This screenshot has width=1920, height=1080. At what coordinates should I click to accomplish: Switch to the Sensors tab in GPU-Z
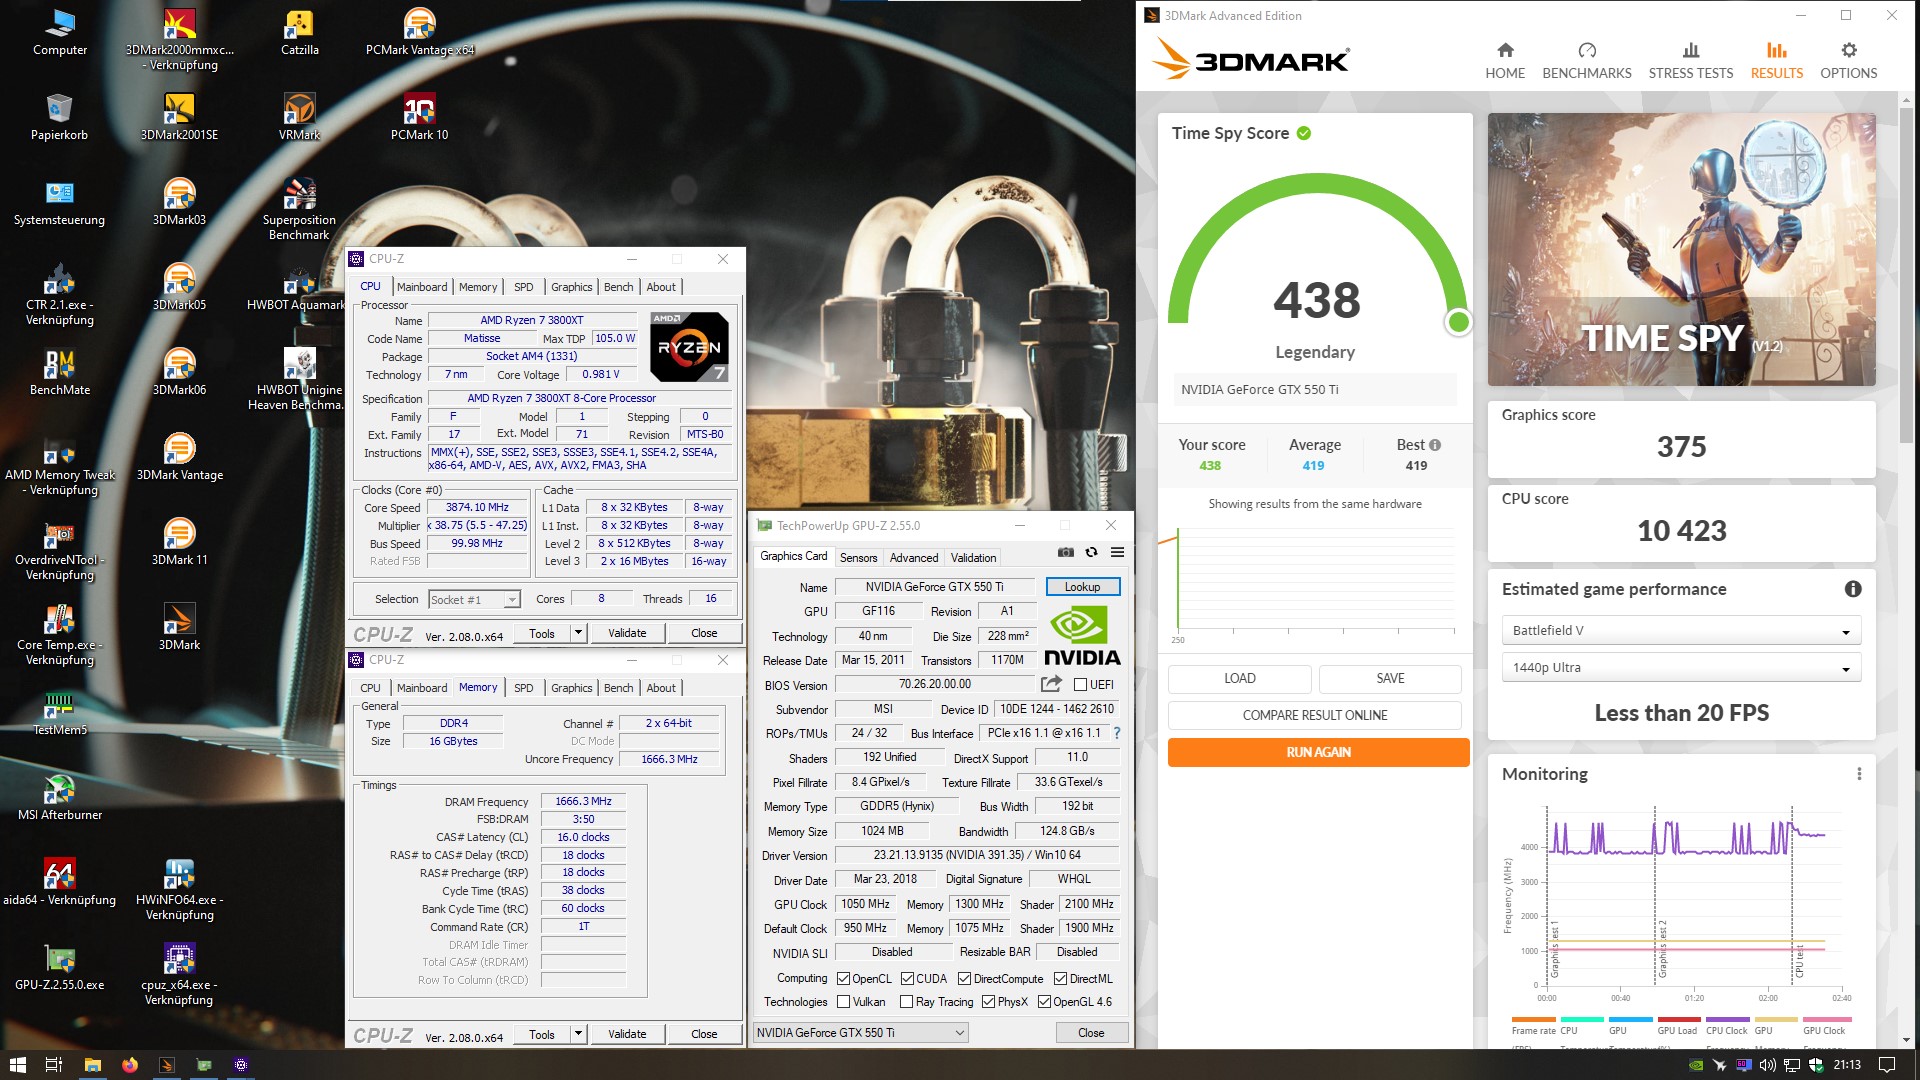[x=858, y=558]
